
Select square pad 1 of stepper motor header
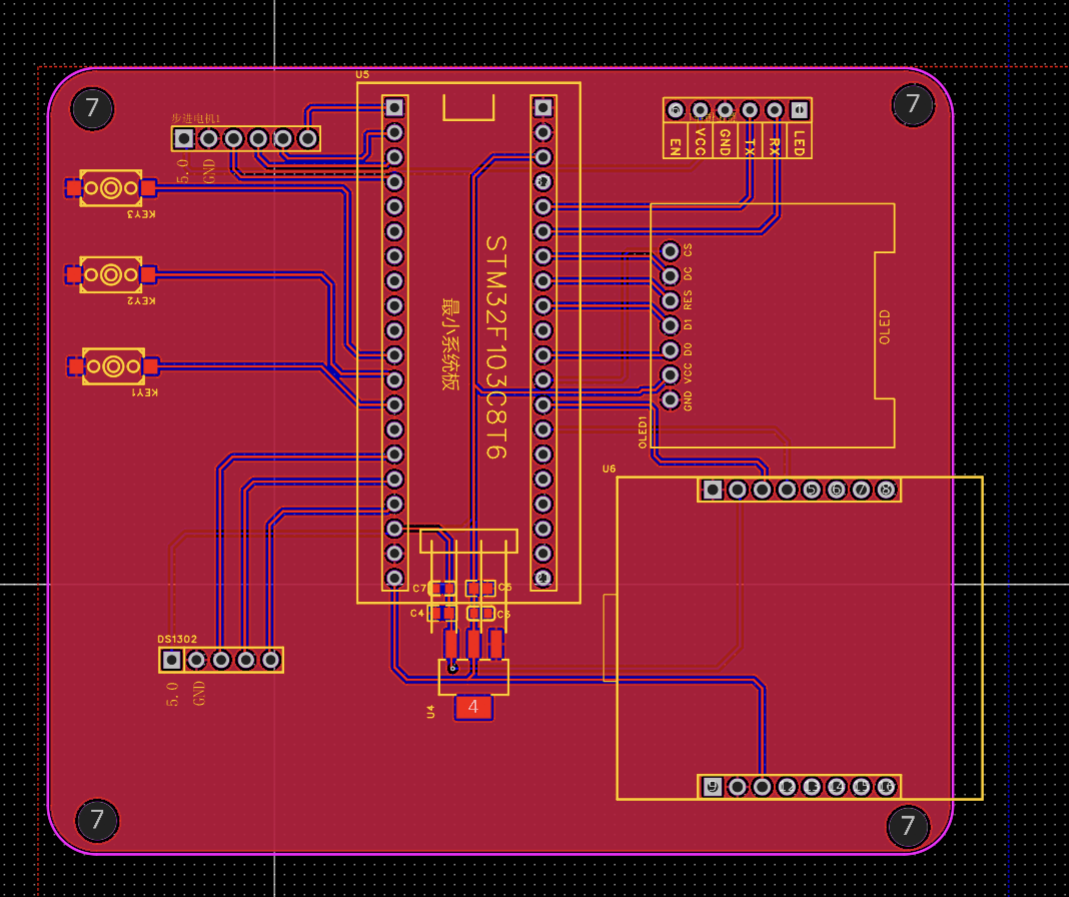click(x=183, y=139)
